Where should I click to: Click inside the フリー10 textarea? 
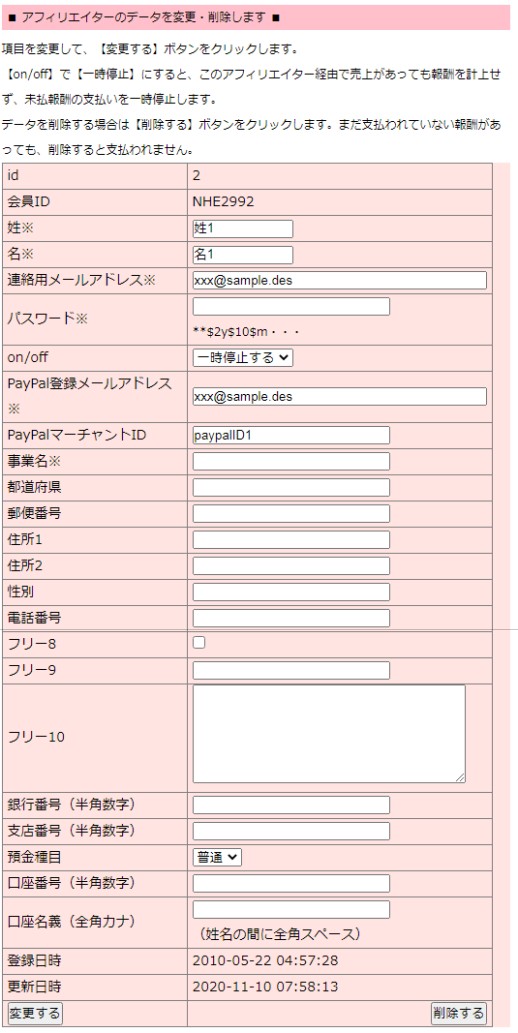[329, 733]
